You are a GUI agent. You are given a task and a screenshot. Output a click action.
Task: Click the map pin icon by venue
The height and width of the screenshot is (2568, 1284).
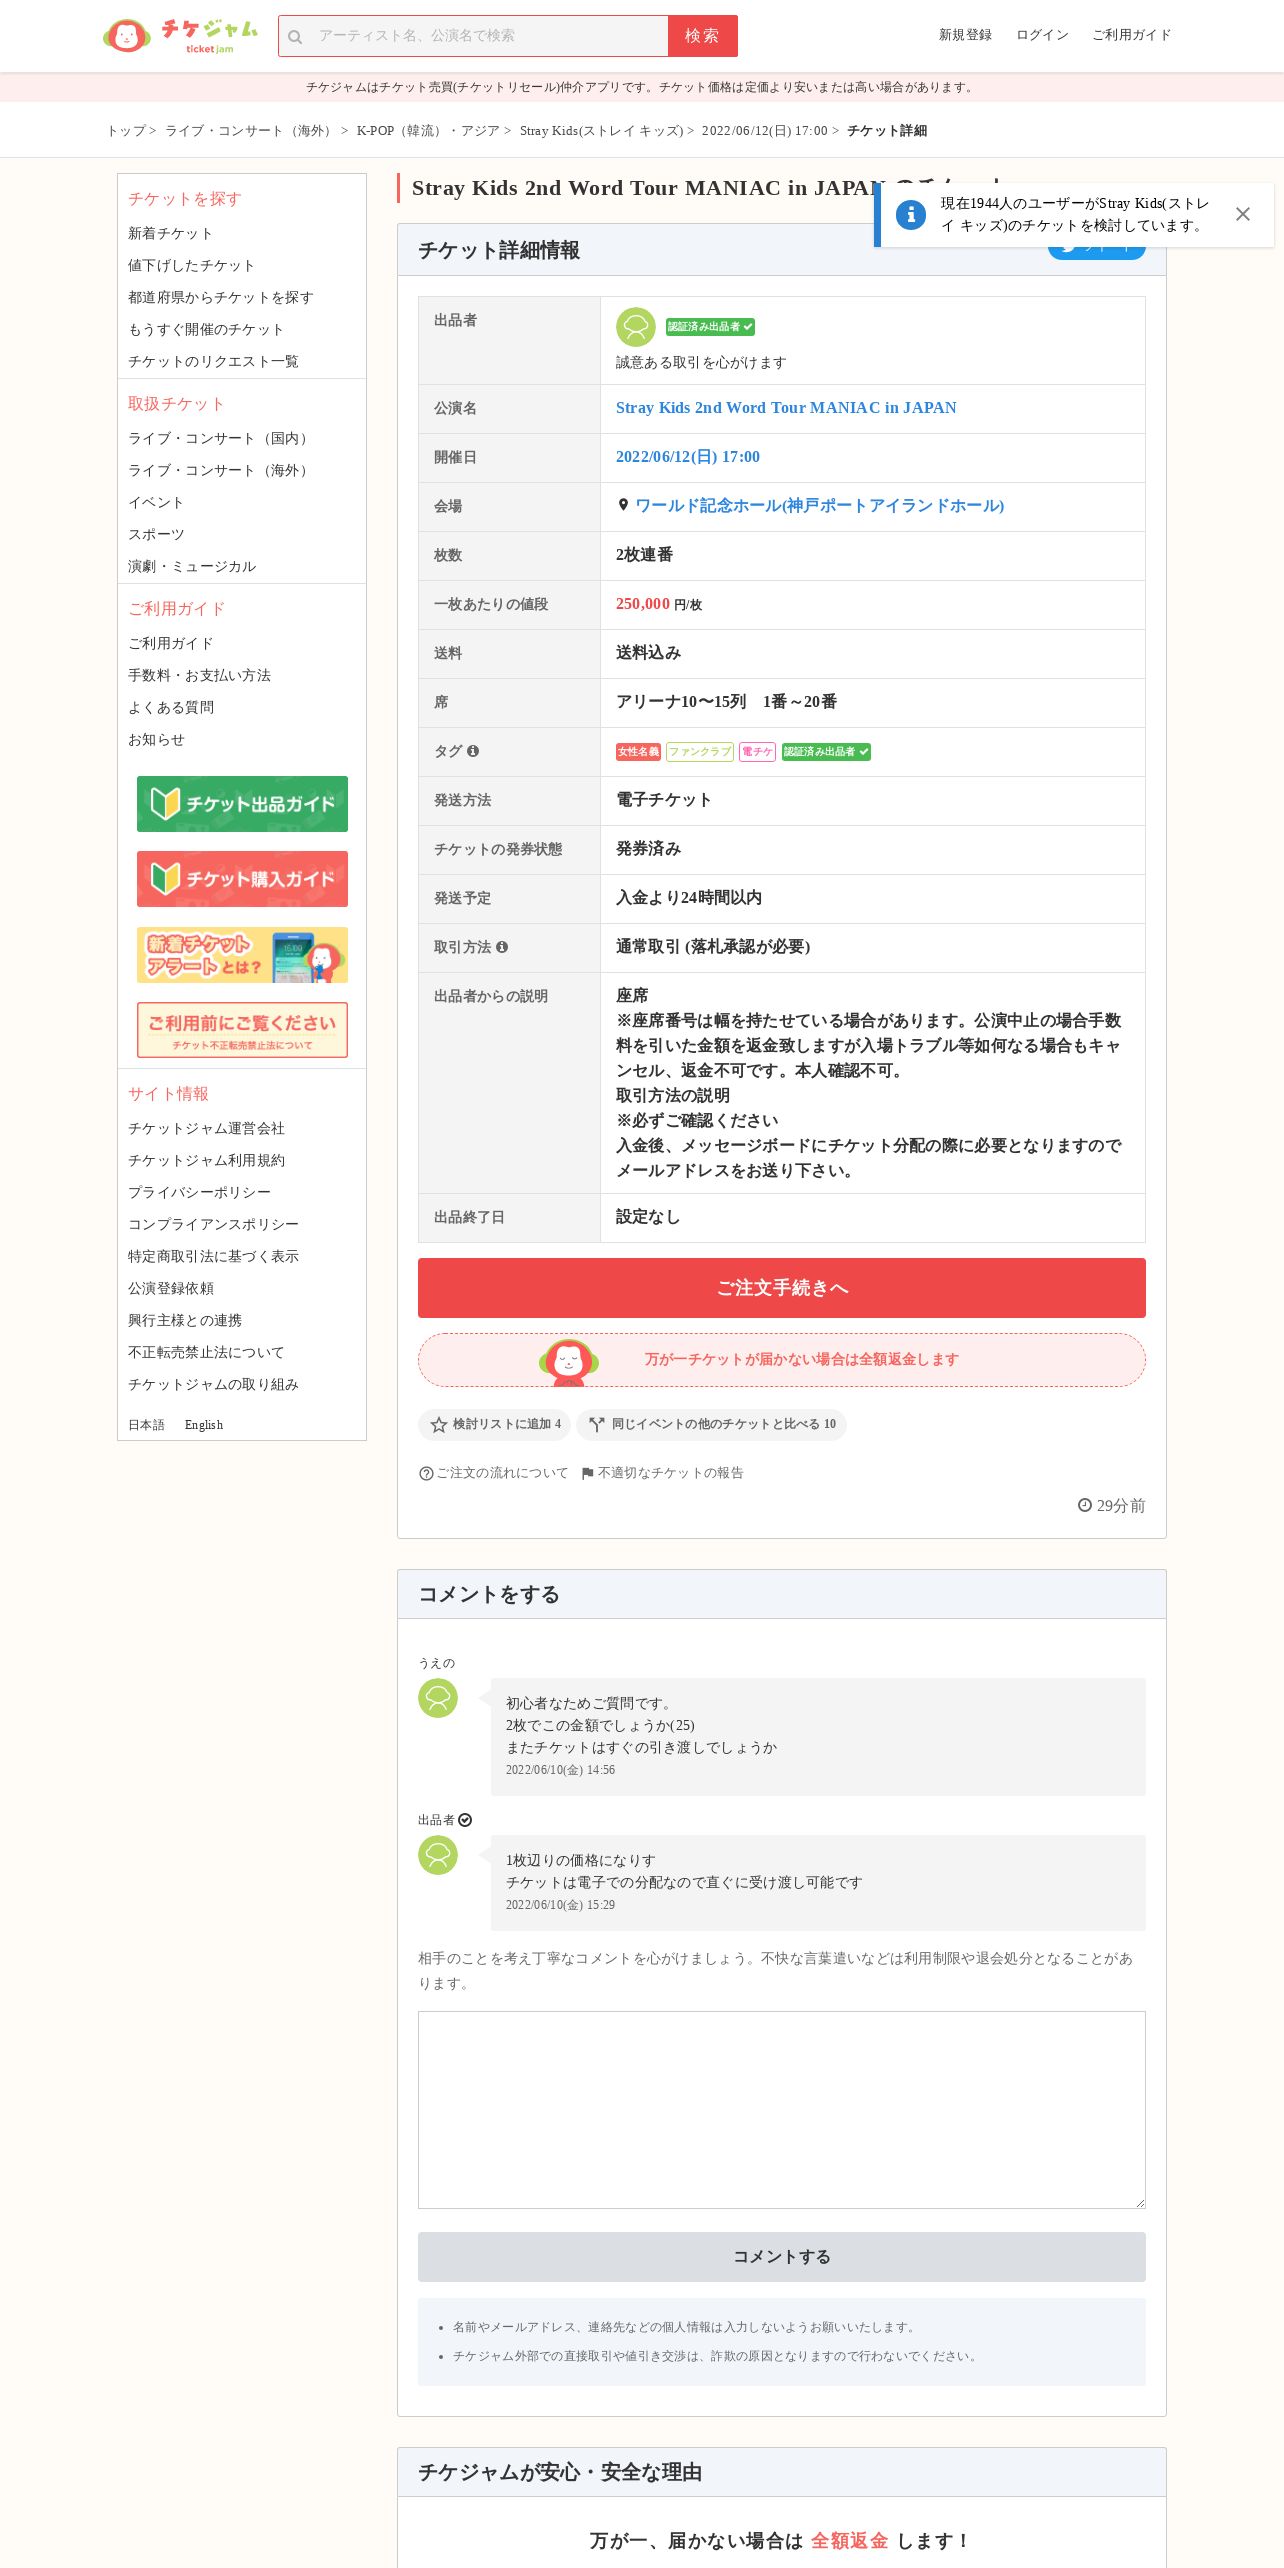623,505
